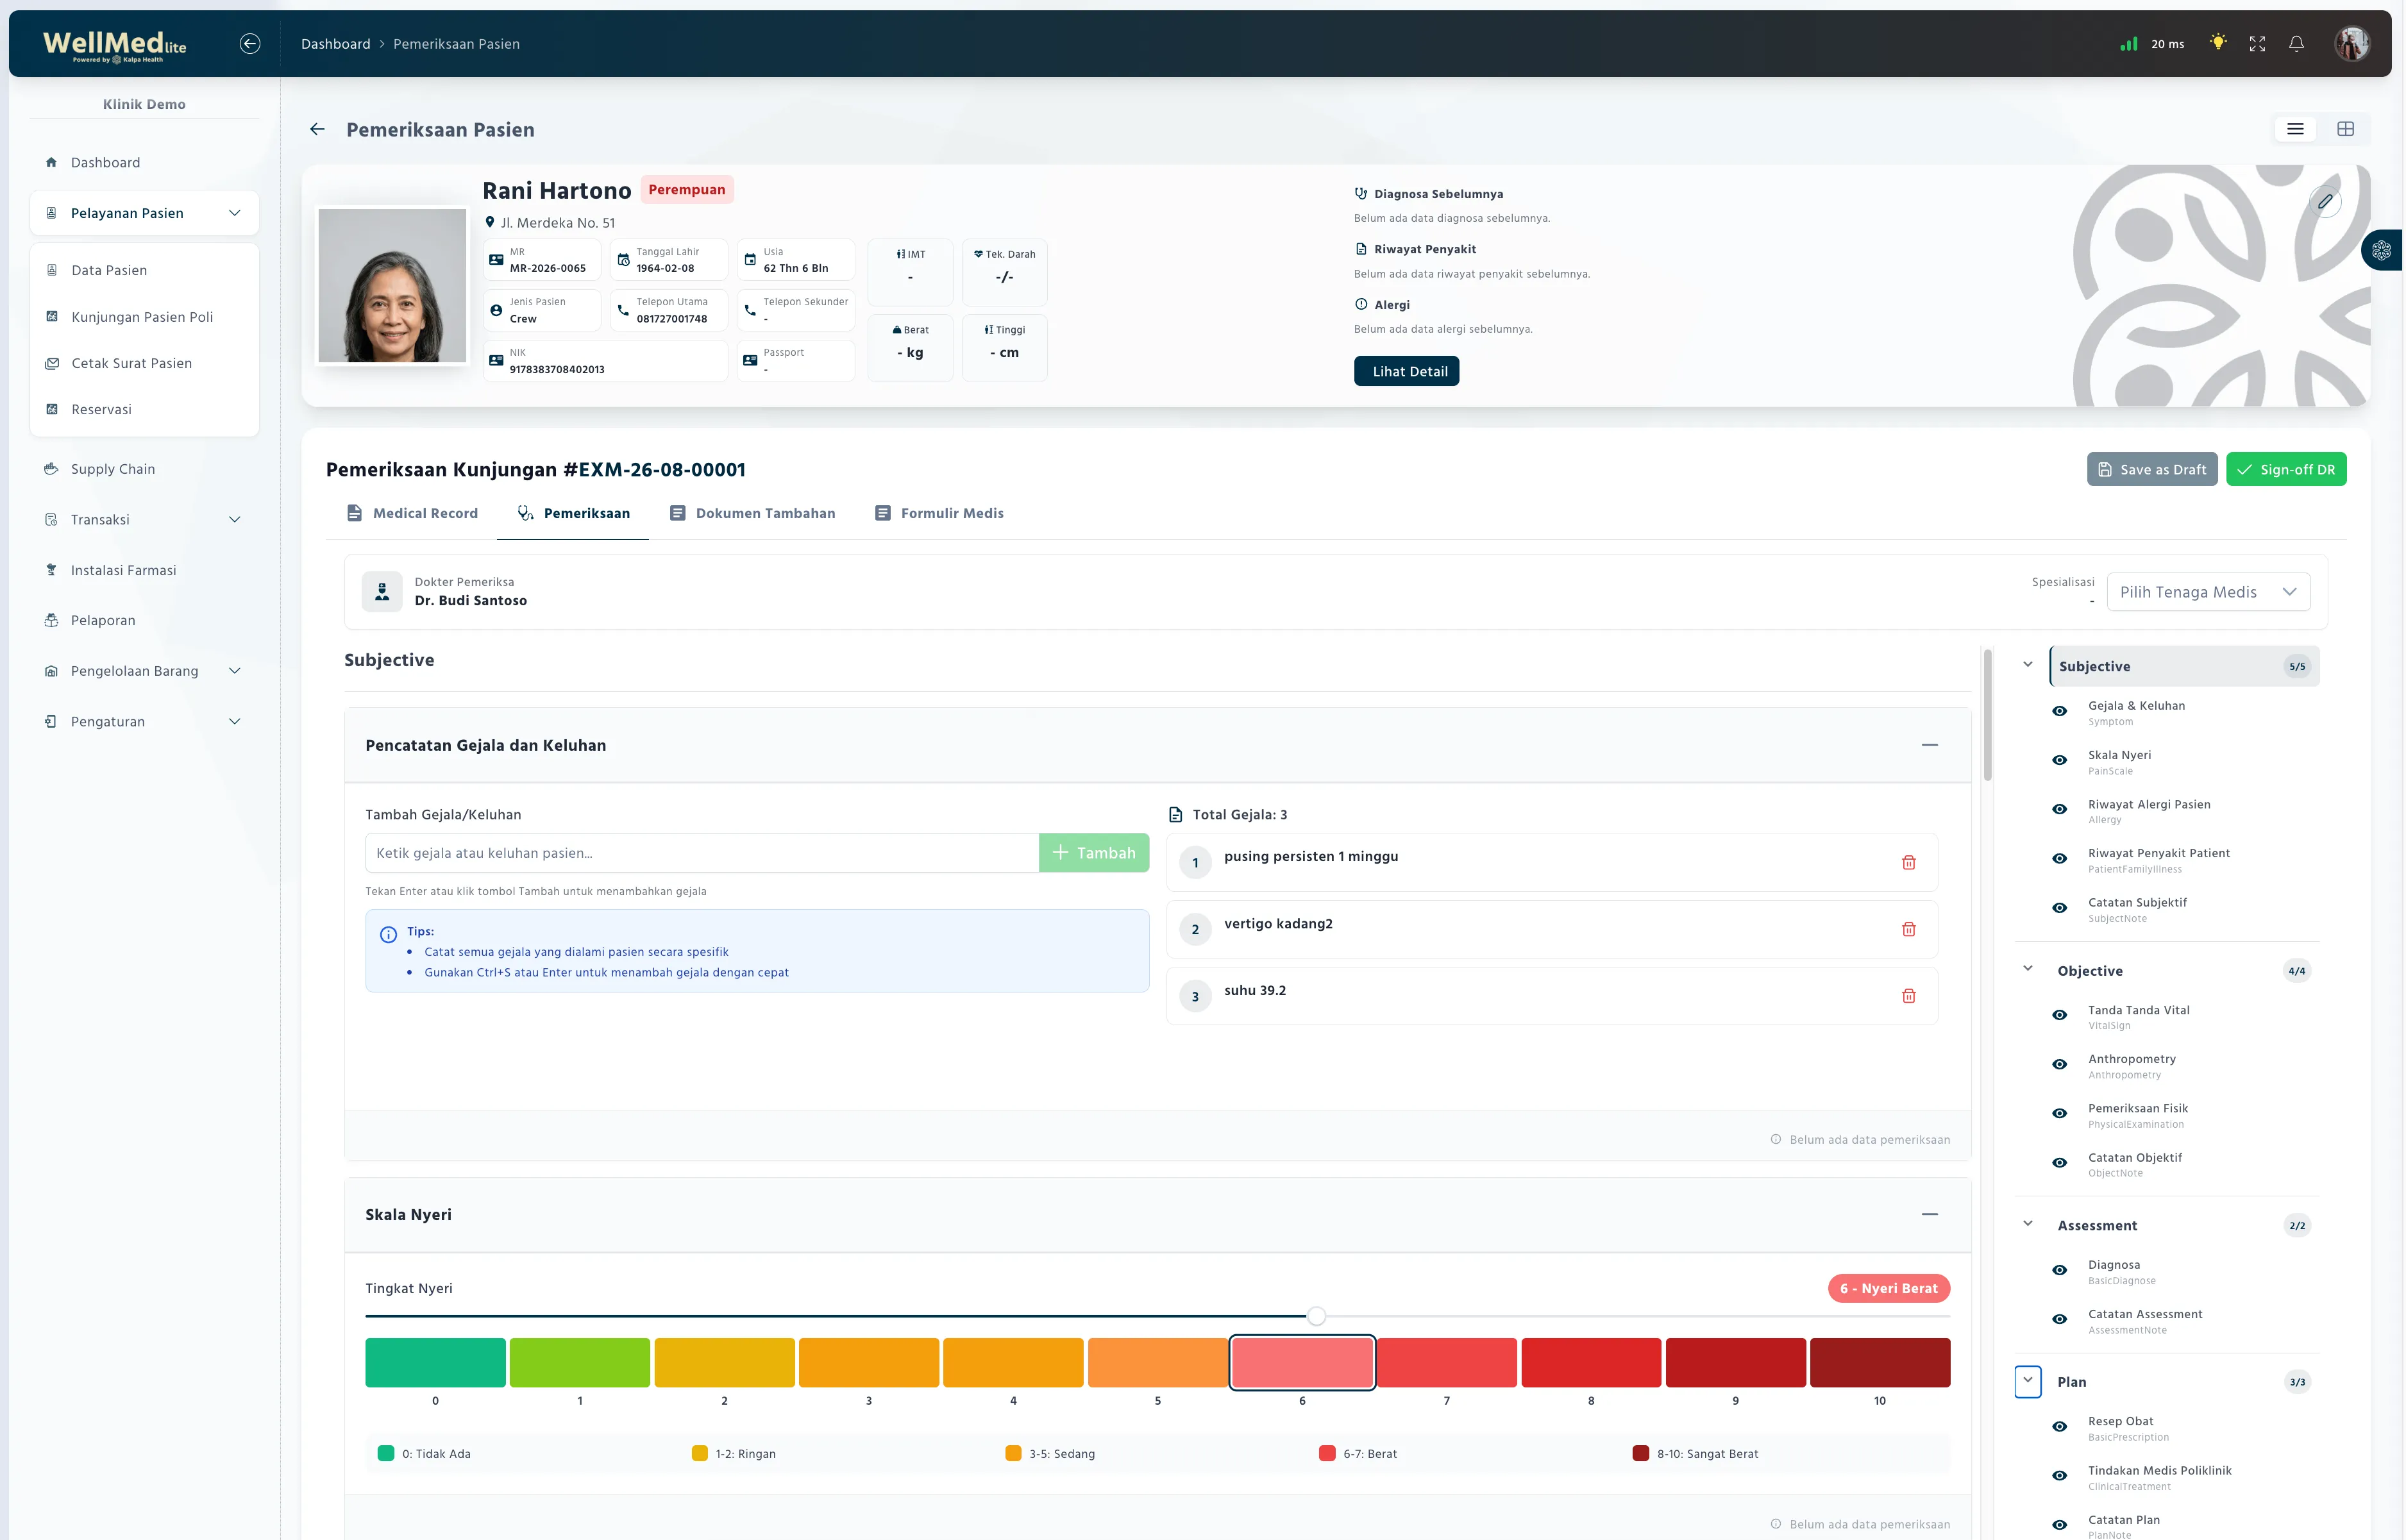Click the Reservasi sidebar icon

(52, 409)
